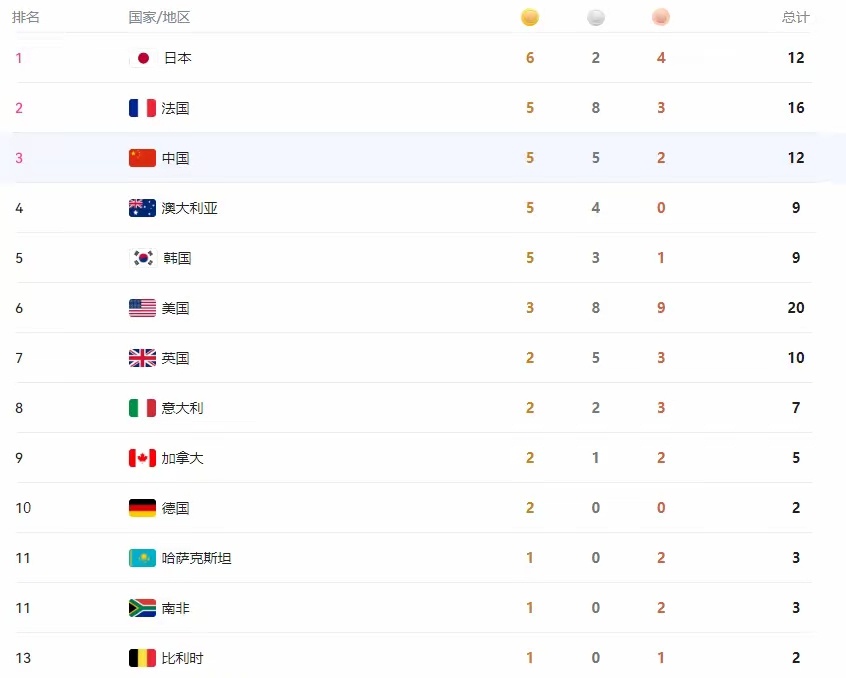Open the 英国 country link

tap(175, 358)
